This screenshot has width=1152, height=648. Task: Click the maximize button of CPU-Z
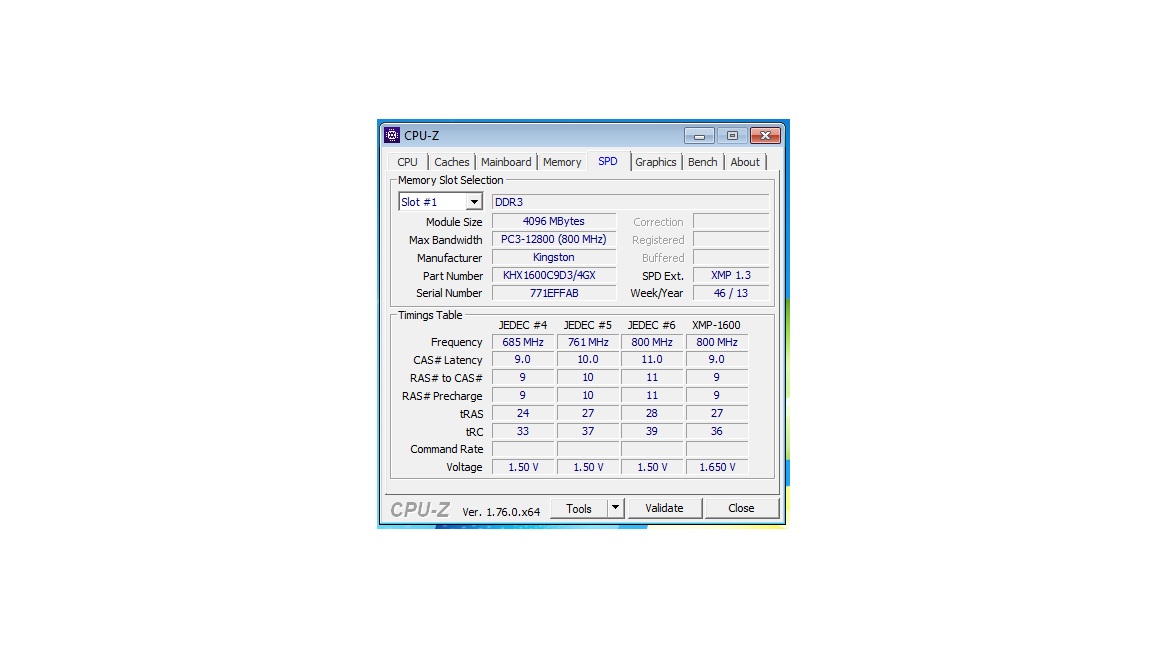click(732, 136)
